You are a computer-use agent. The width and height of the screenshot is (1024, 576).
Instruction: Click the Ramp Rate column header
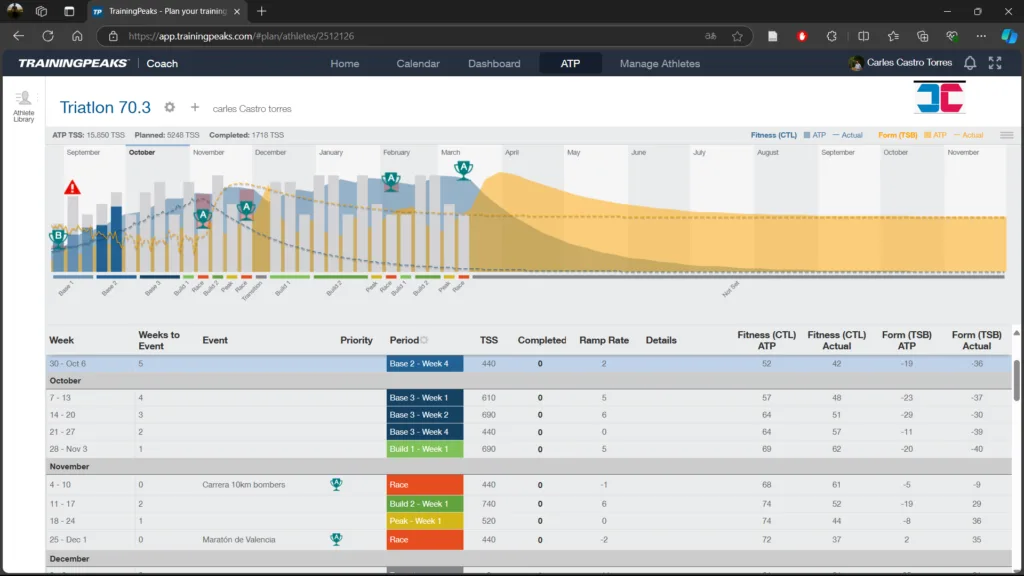[604, 340]
